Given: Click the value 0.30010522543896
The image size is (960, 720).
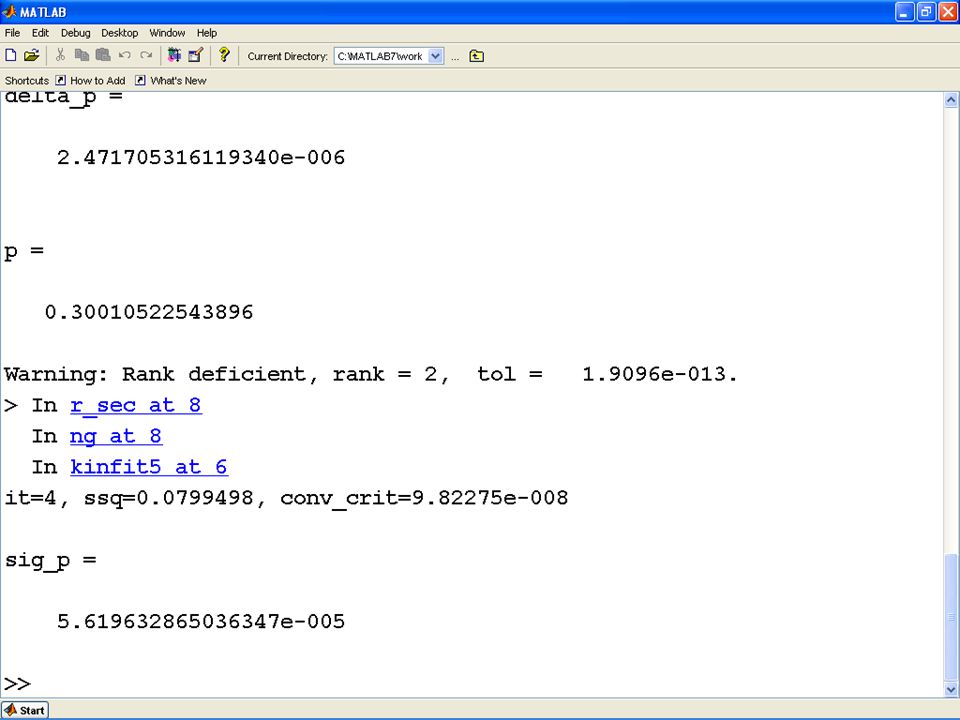Looking at the screenshot, I should click(149, 312).
